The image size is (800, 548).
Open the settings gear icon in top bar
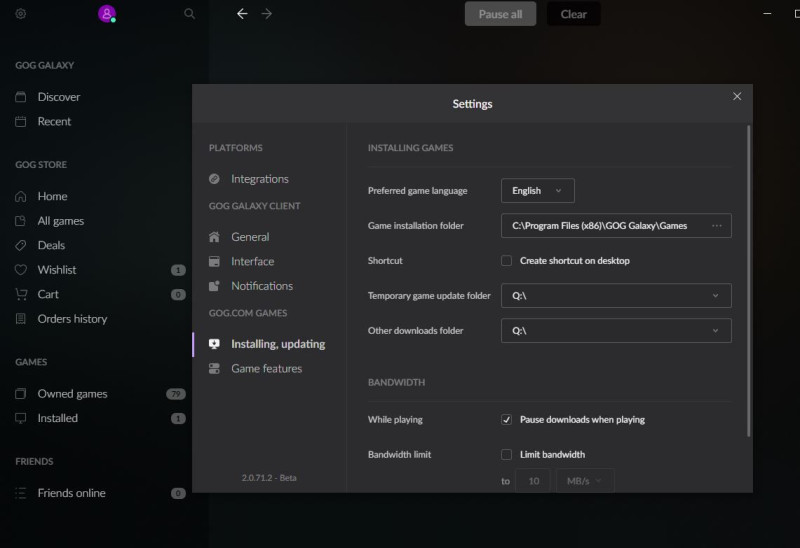click(x=21, y=14)
